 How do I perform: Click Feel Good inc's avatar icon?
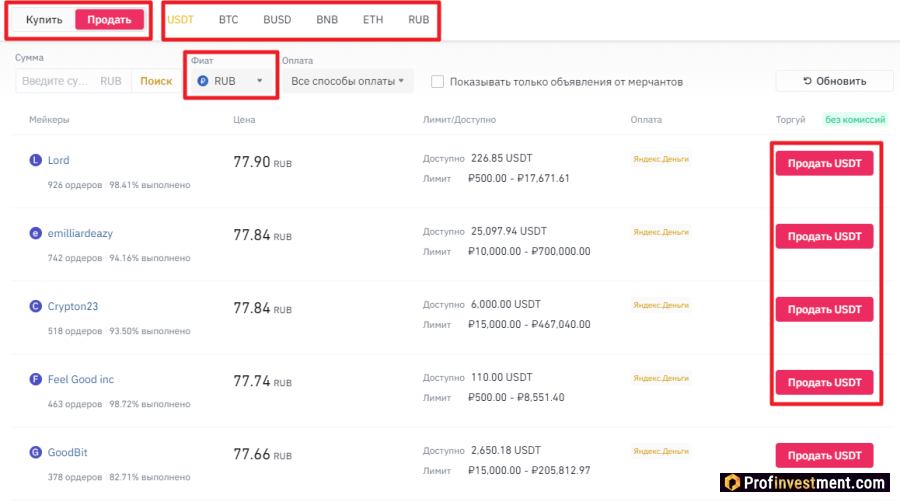point(36,379)
